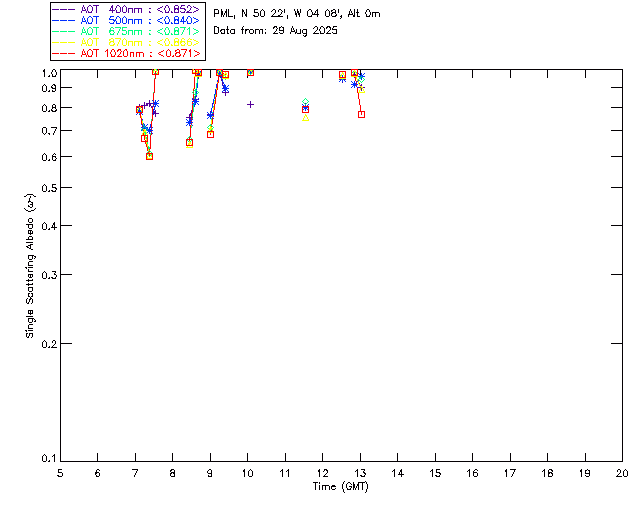The image size is (640, 512).
Task: Click the y-axis tick label 0.1
Action: [x=49, y=459]
